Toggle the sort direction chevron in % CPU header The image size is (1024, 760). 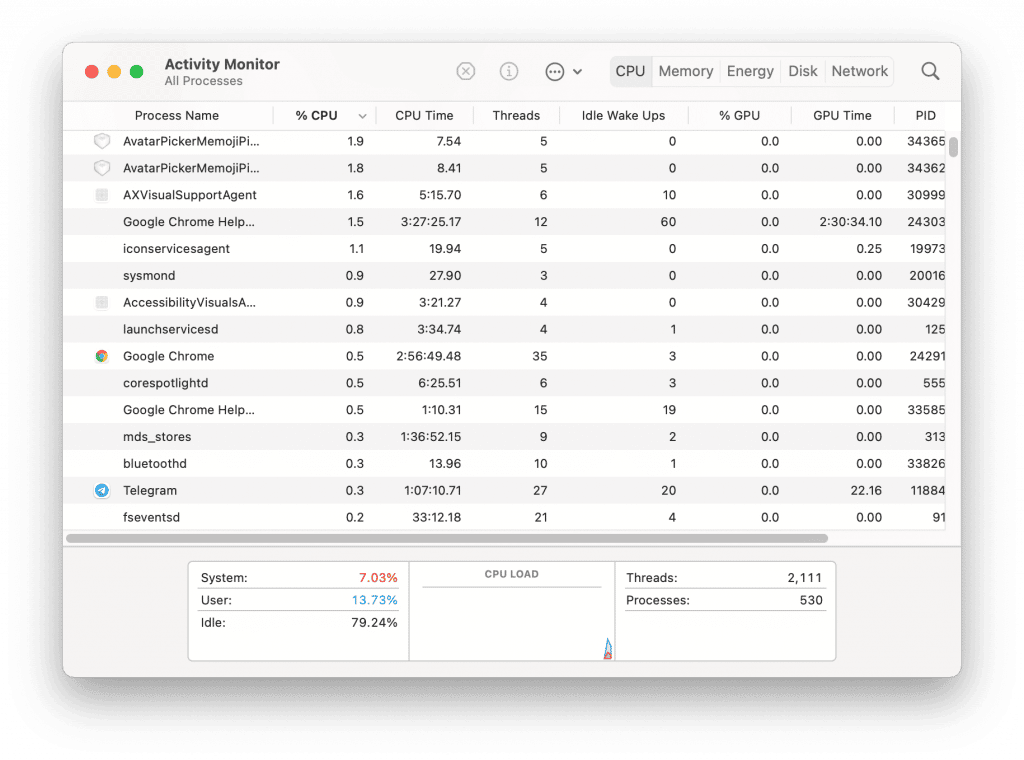362,116
